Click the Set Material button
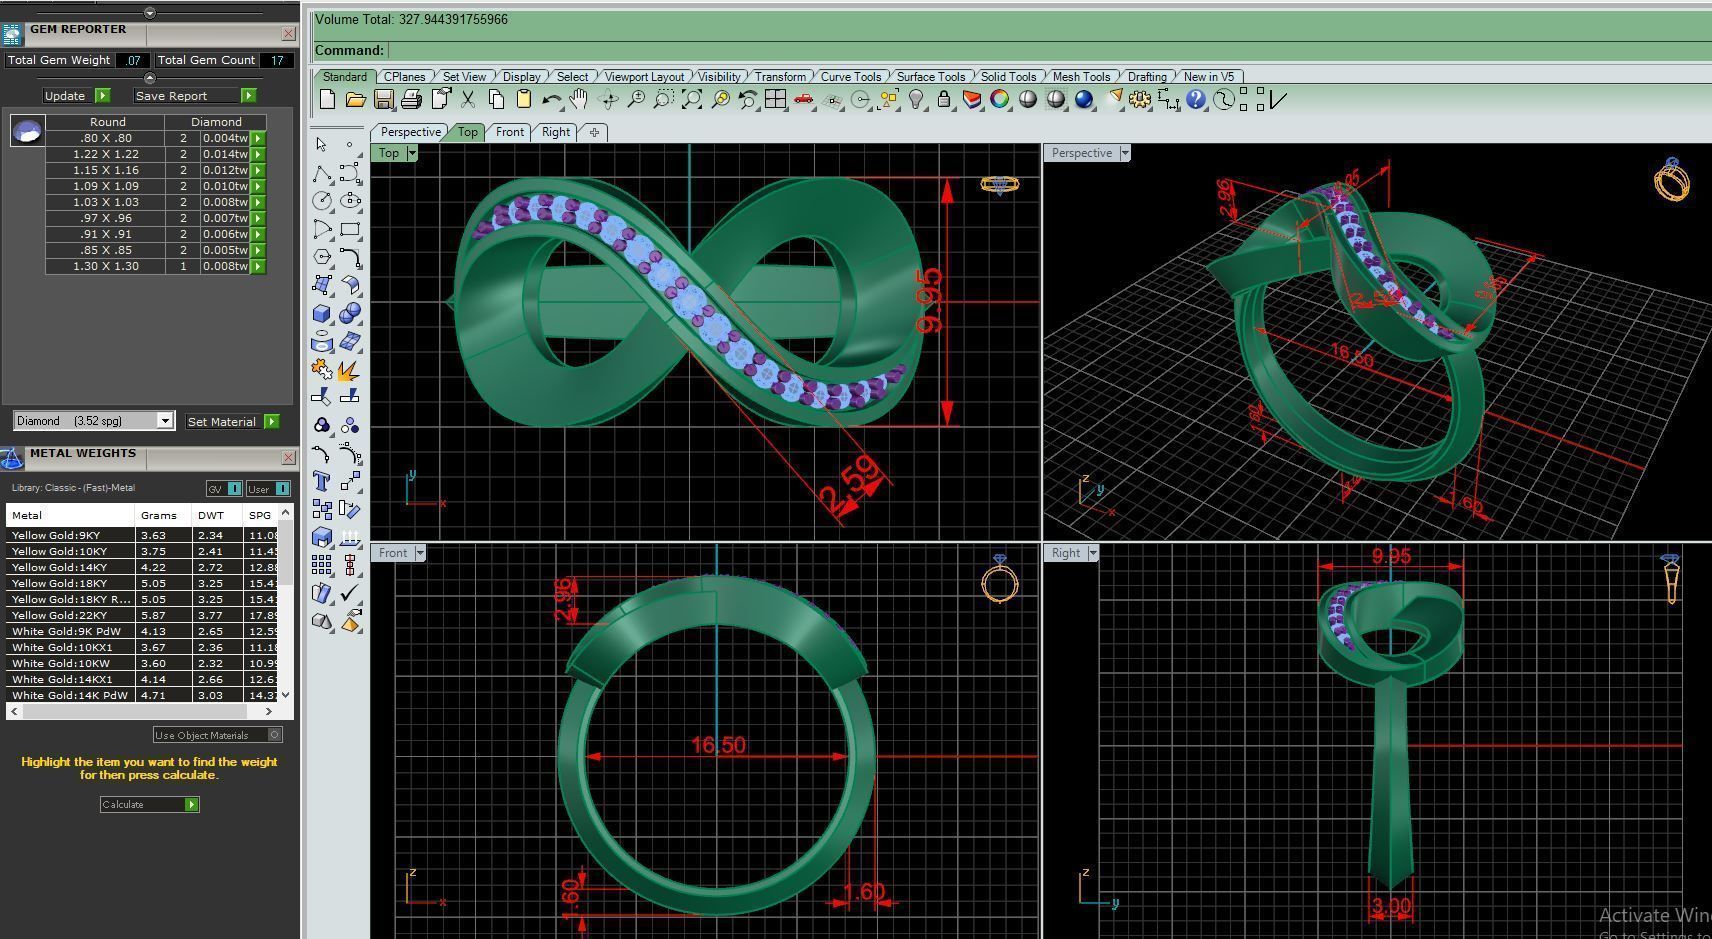The height and width of the screenshot is (939, 1712). 232,422
